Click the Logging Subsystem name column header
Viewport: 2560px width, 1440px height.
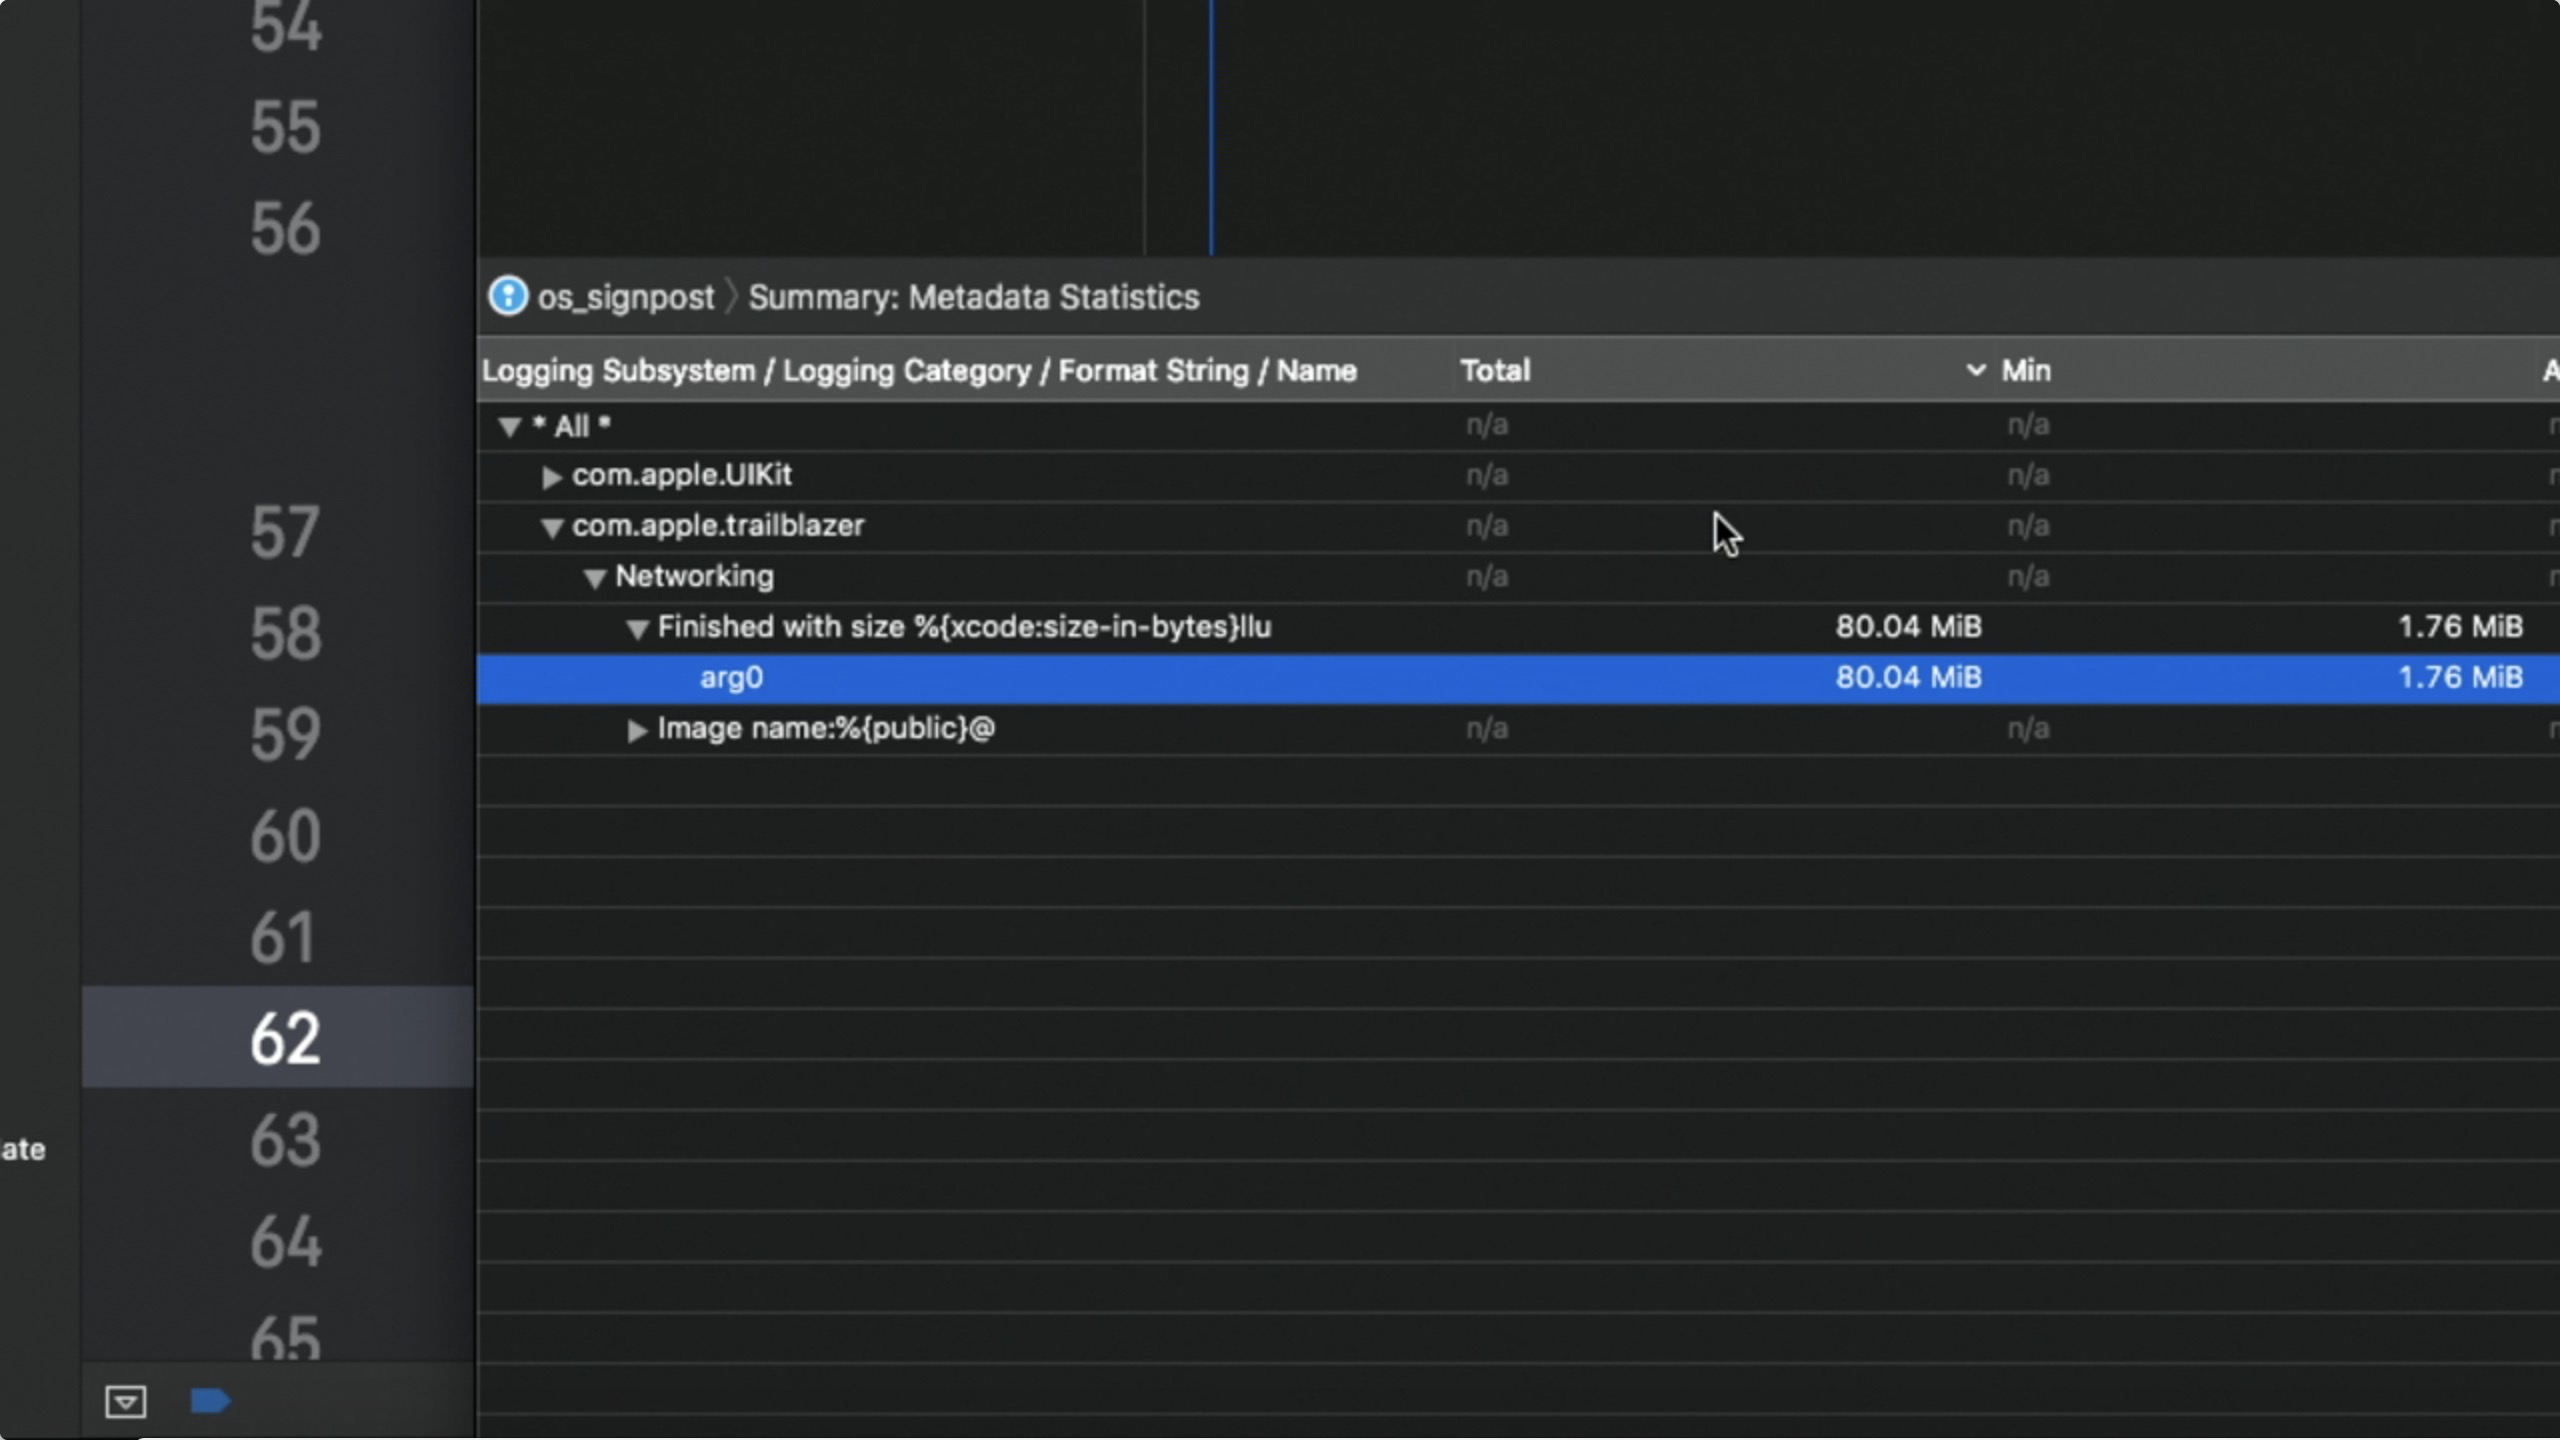pyautogui.click(x=918, y=371)
